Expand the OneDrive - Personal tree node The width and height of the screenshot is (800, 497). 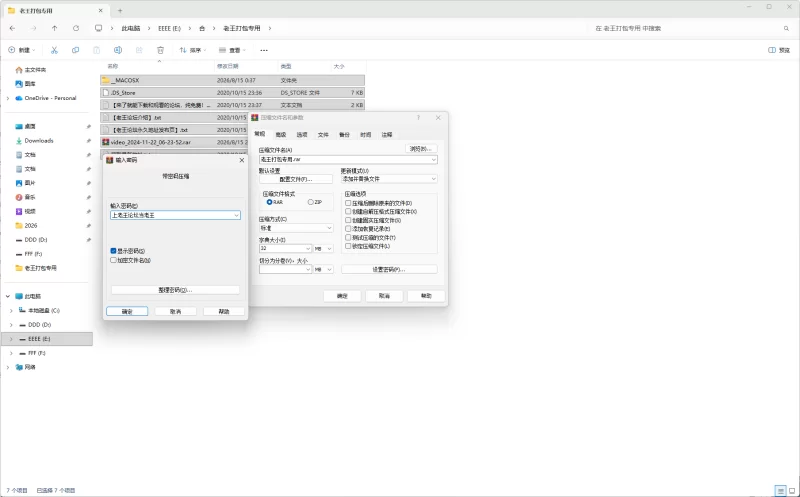[x=8, y=98]
